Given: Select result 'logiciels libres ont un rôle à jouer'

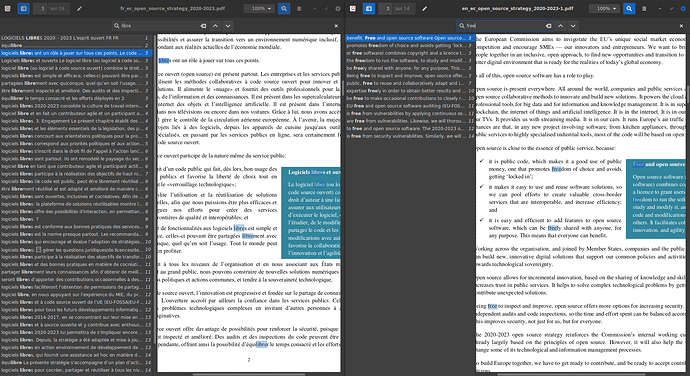Looking at the screenshot, I should point(76,53).
